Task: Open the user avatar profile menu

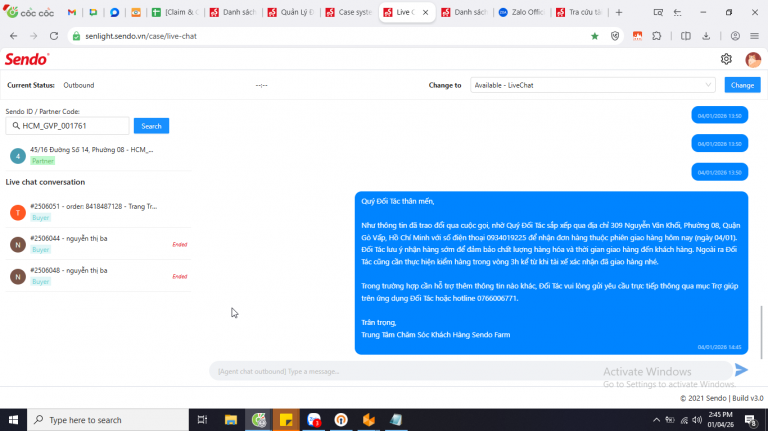Action: click(753, 60)
